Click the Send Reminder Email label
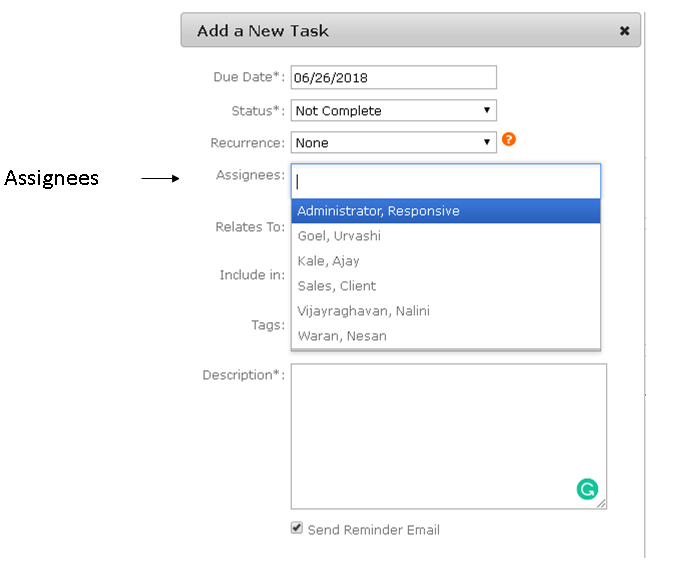Image resolution: width=681 pixels, height=575 pixels. [373, 530]
